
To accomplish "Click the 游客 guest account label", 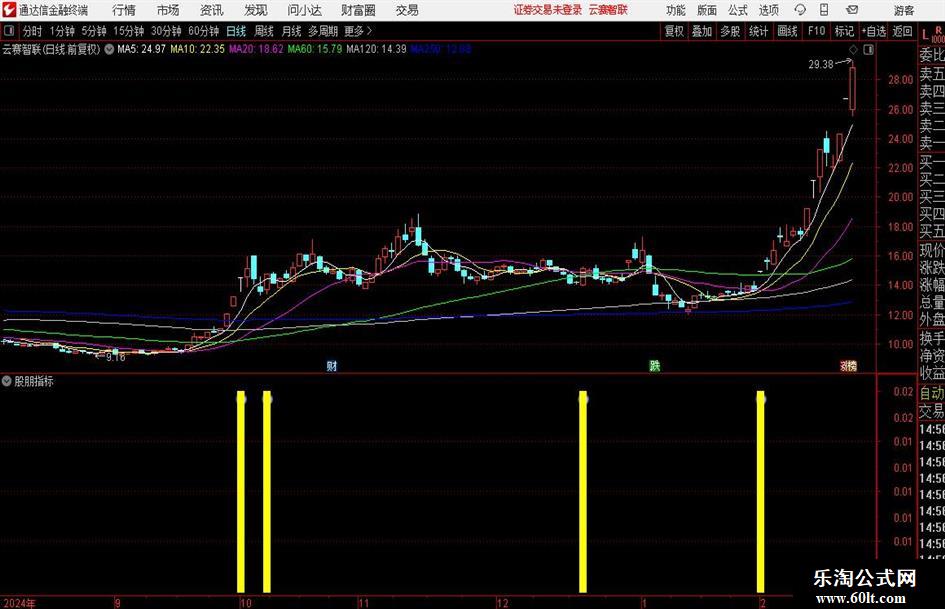I will [x=903, y=10].
